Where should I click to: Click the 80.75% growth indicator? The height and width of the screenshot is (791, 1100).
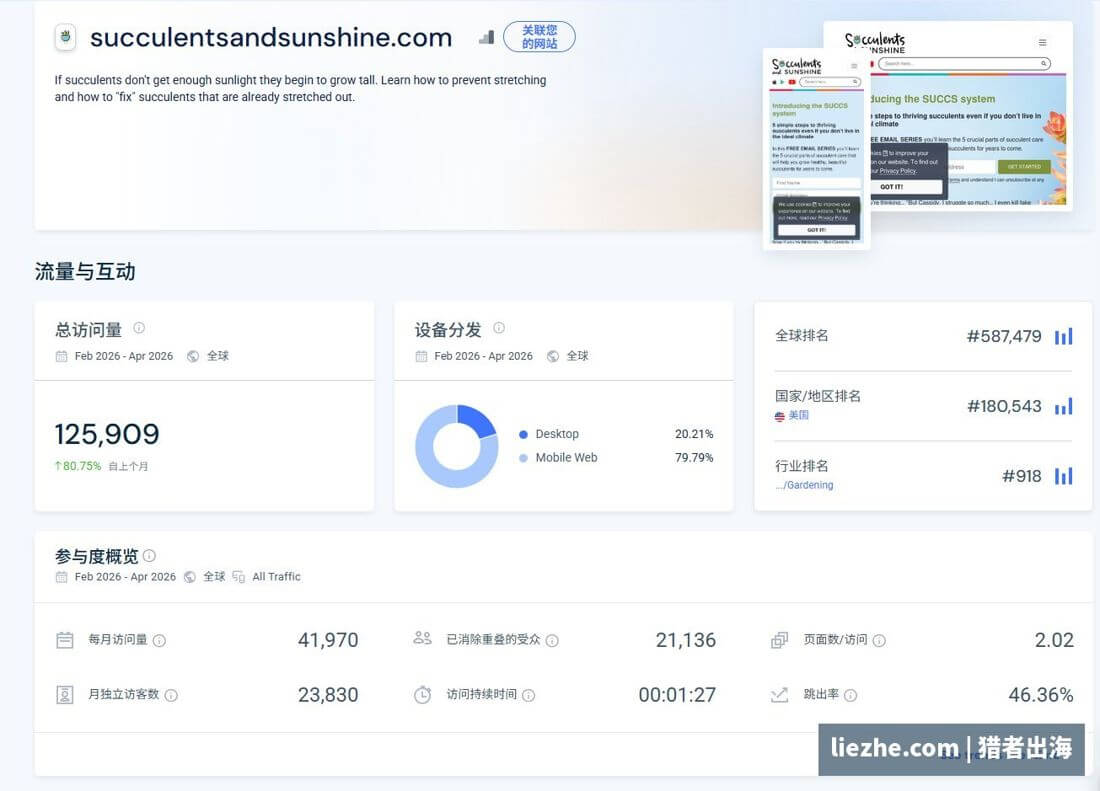tap(78, 466)
